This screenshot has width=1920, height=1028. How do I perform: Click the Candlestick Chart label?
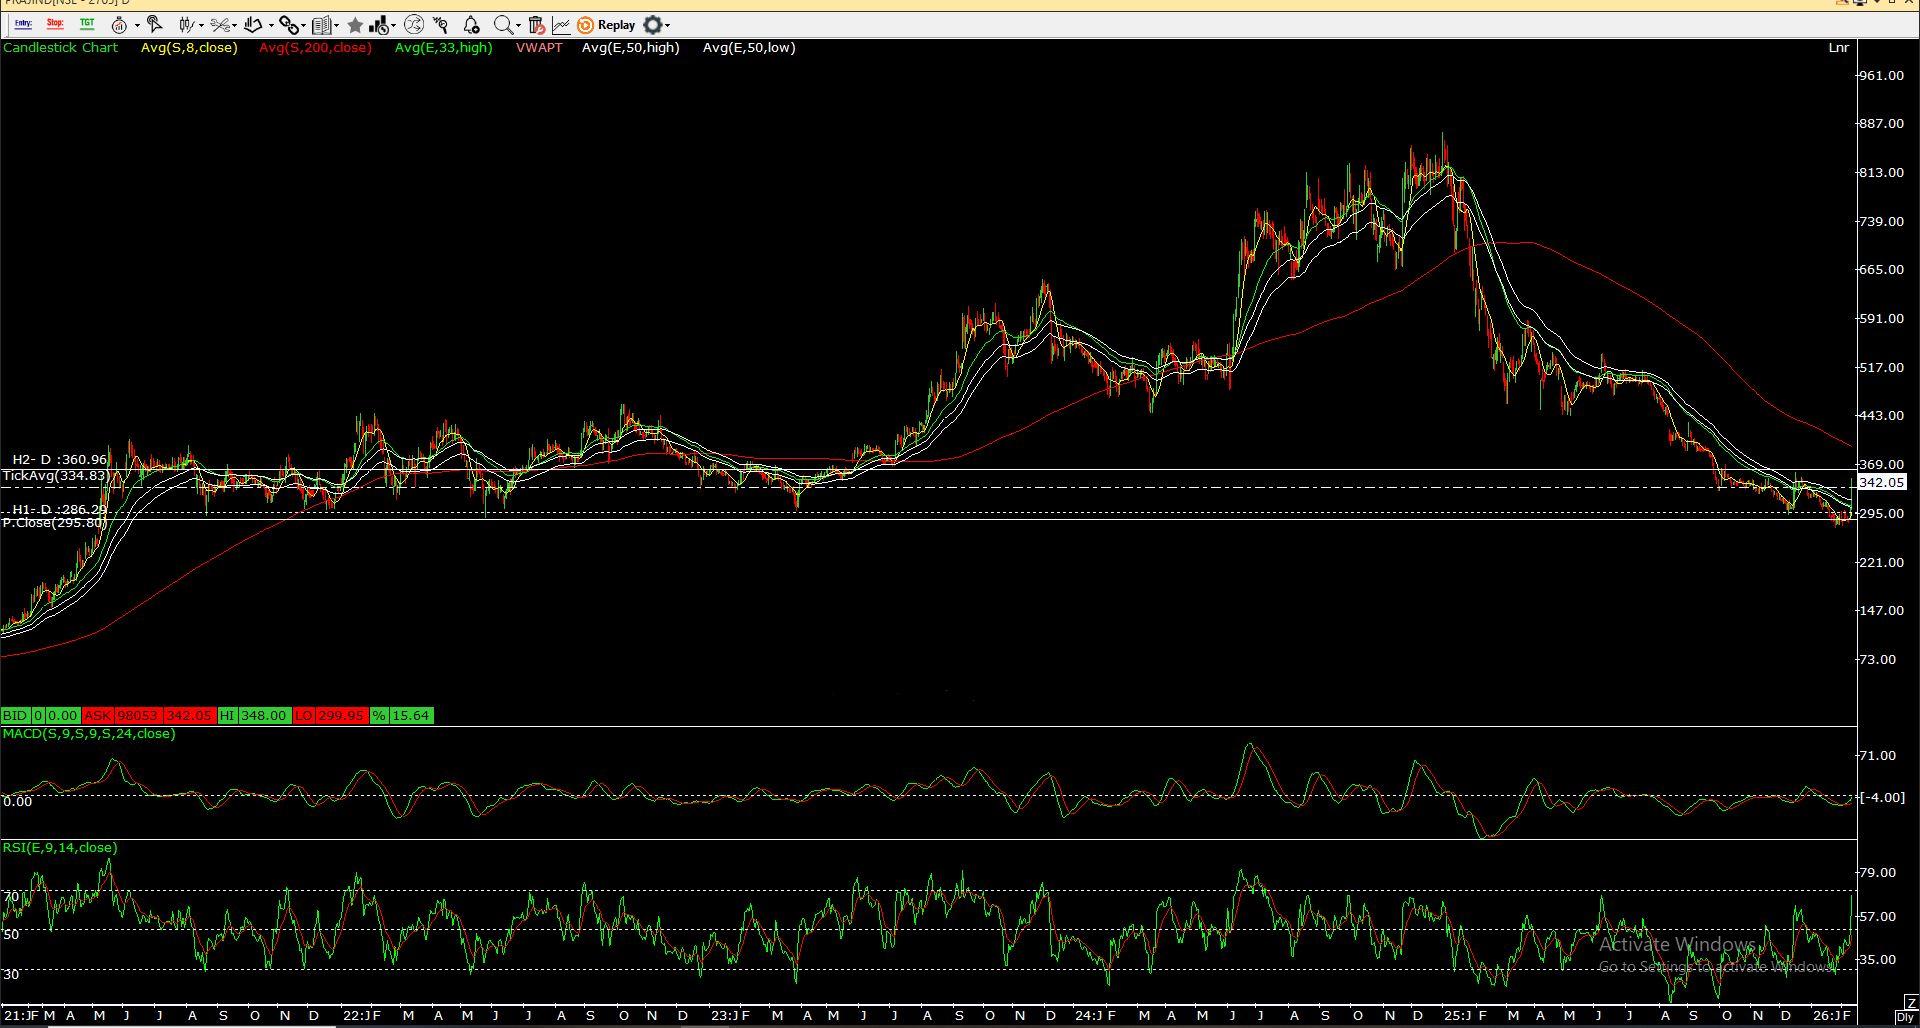coord(60,48)
